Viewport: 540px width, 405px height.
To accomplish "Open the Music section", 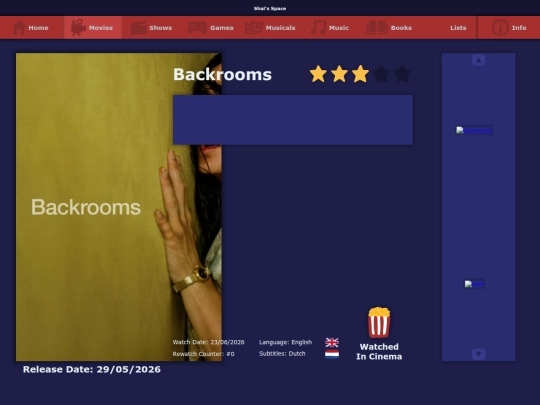I will tap(330, 28).
